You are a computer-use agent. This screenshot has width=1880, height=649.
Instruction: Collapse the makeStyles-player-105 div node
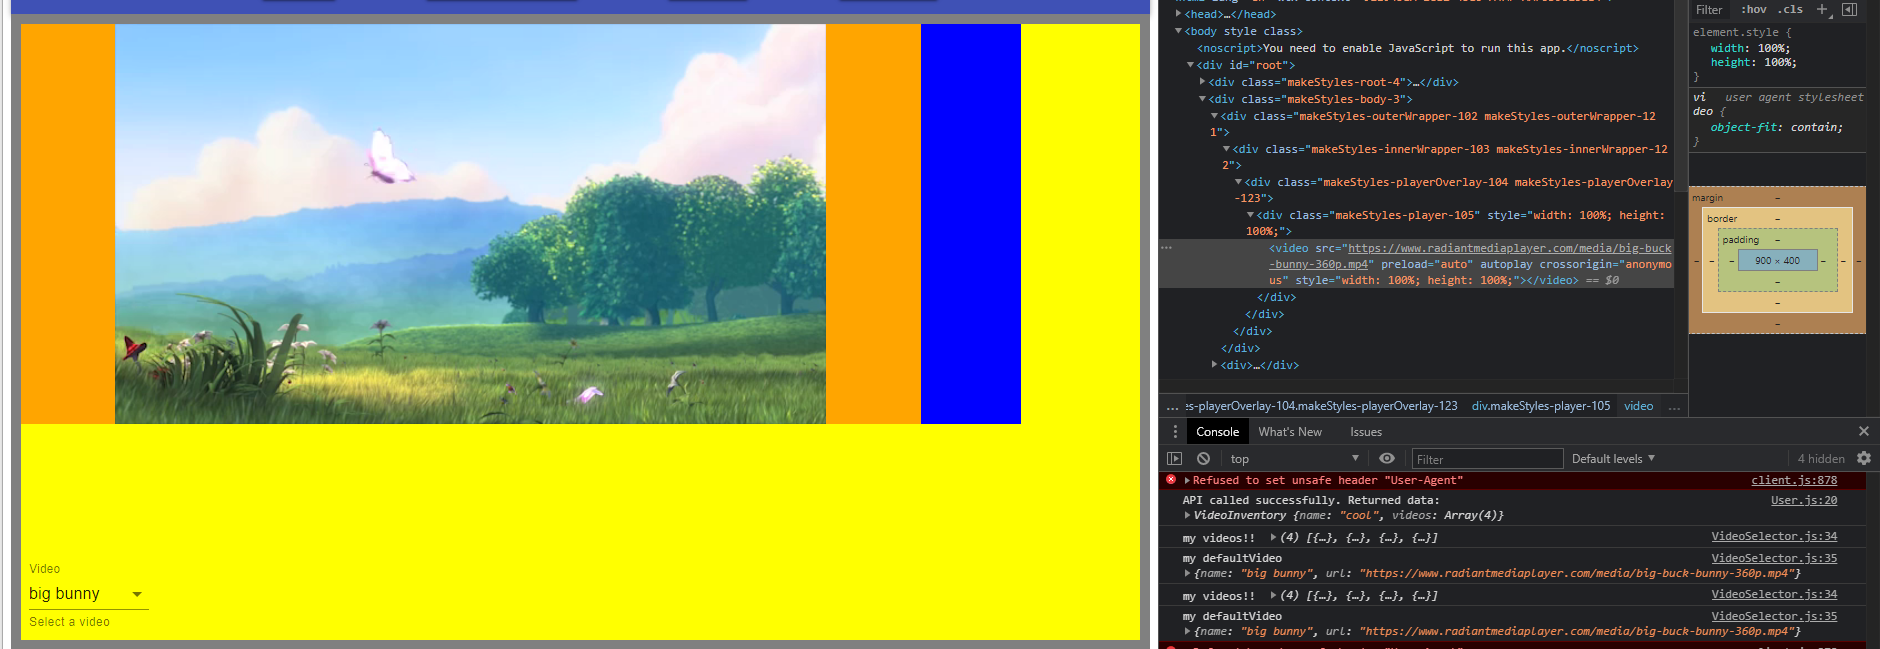point(1250,215)
